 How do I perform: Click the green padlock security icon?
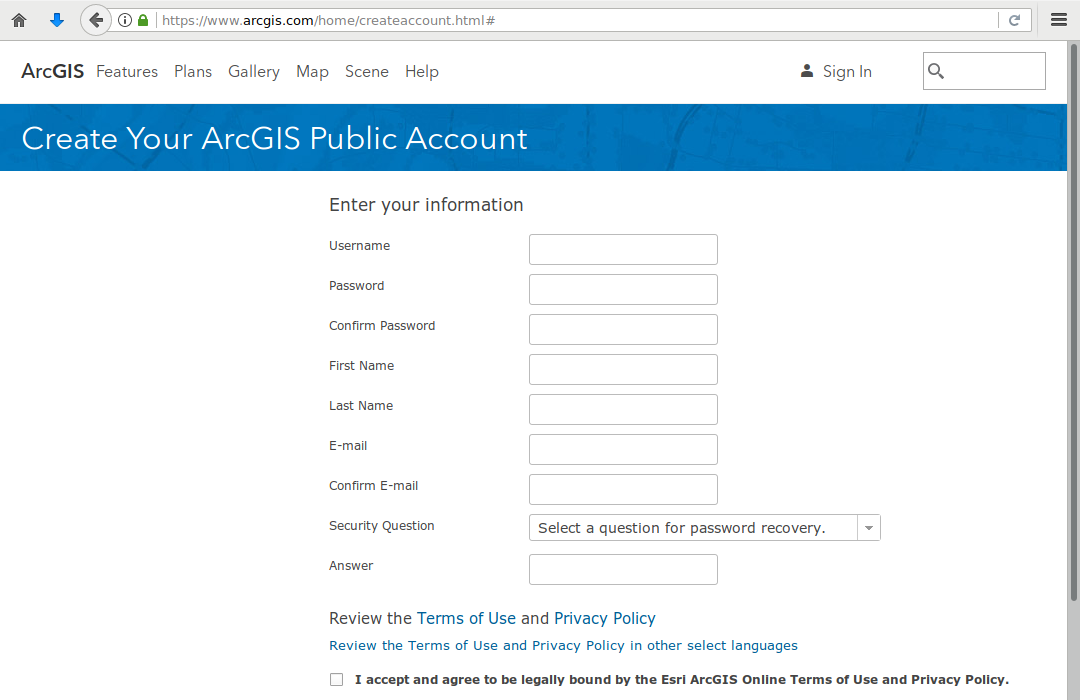click(143, 20)
